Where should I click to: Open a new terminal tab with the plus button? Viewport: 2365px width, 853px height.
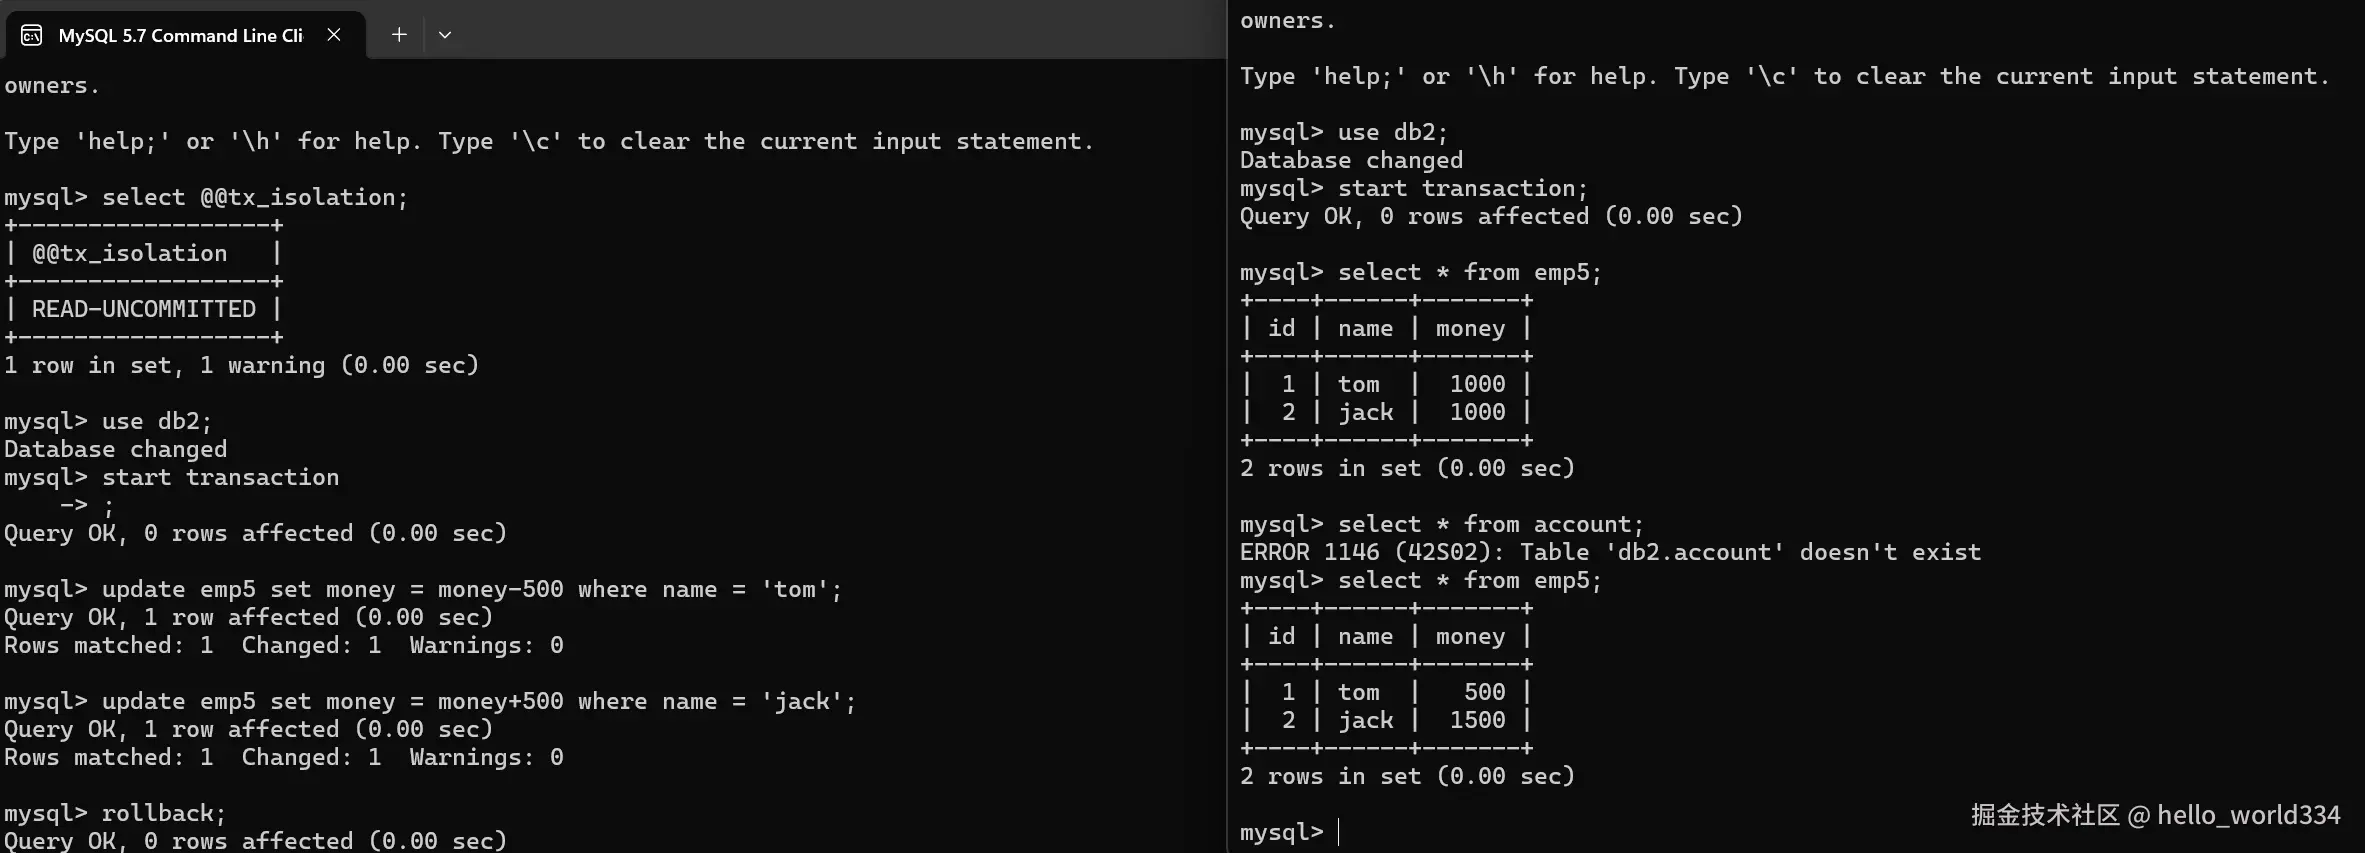click(x=399, y=35)
